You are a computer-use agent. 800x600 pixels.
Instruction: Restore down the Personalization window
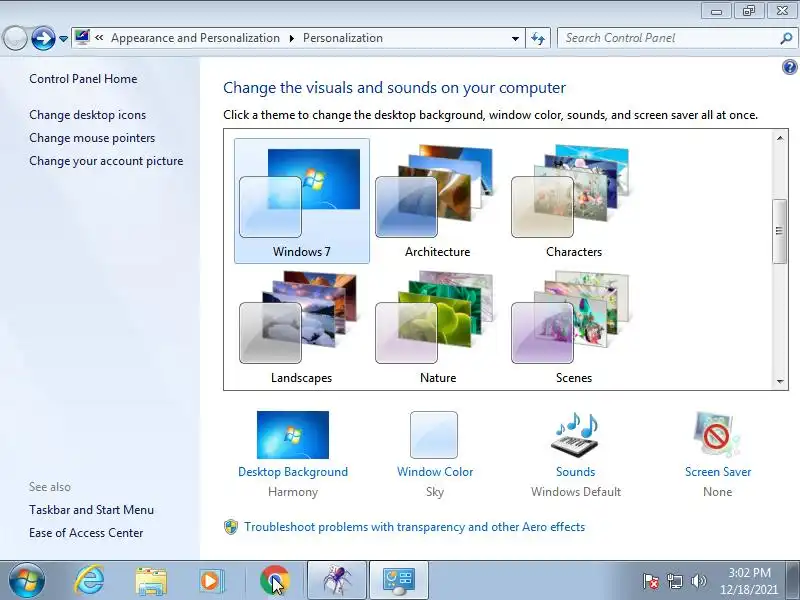point(749,11)
